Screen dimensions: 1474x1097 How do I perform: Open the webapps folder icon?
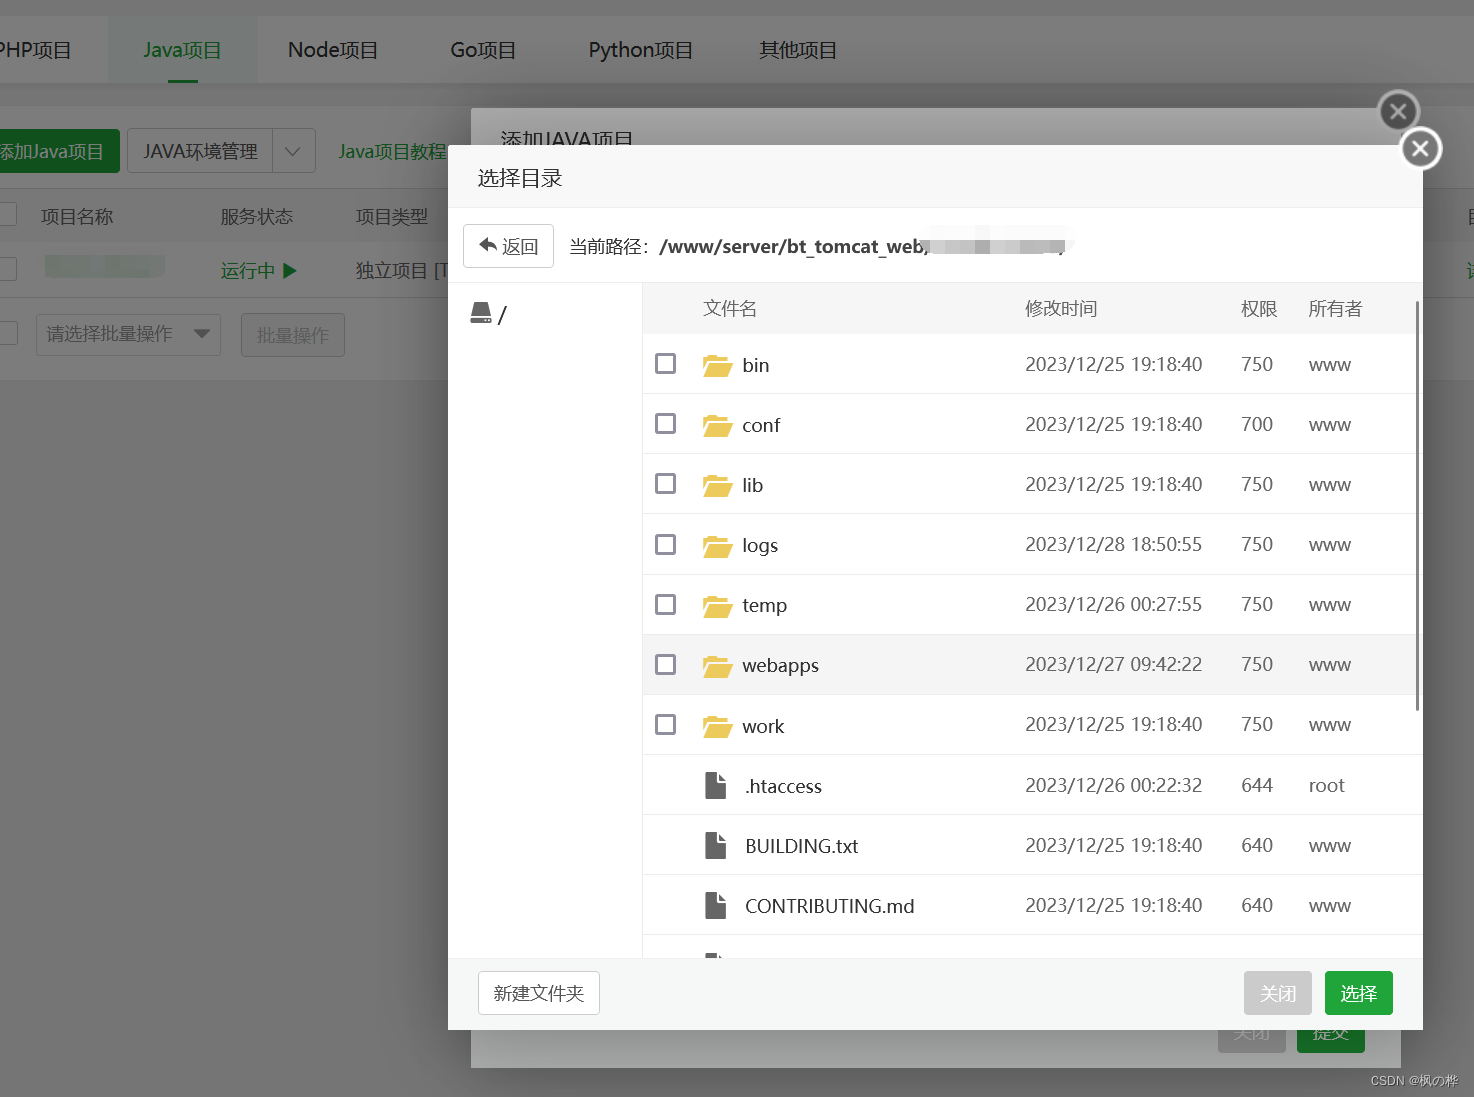(717, 665)
